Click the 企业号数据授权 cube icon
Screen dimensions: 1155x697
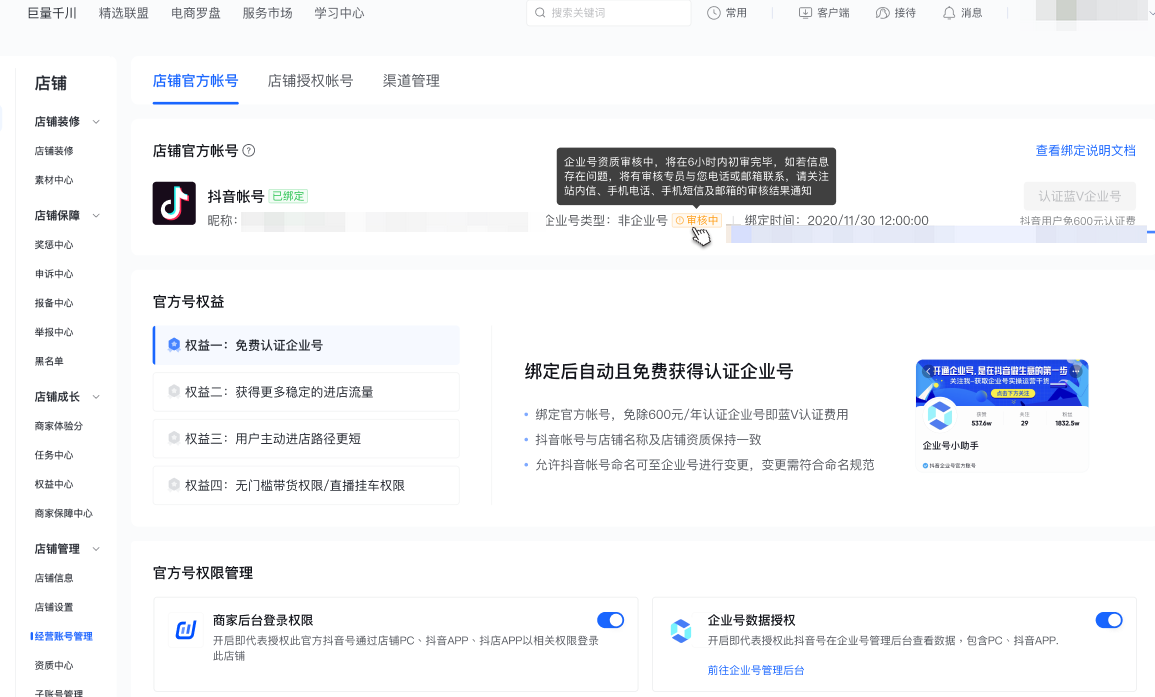coord(681,630)
